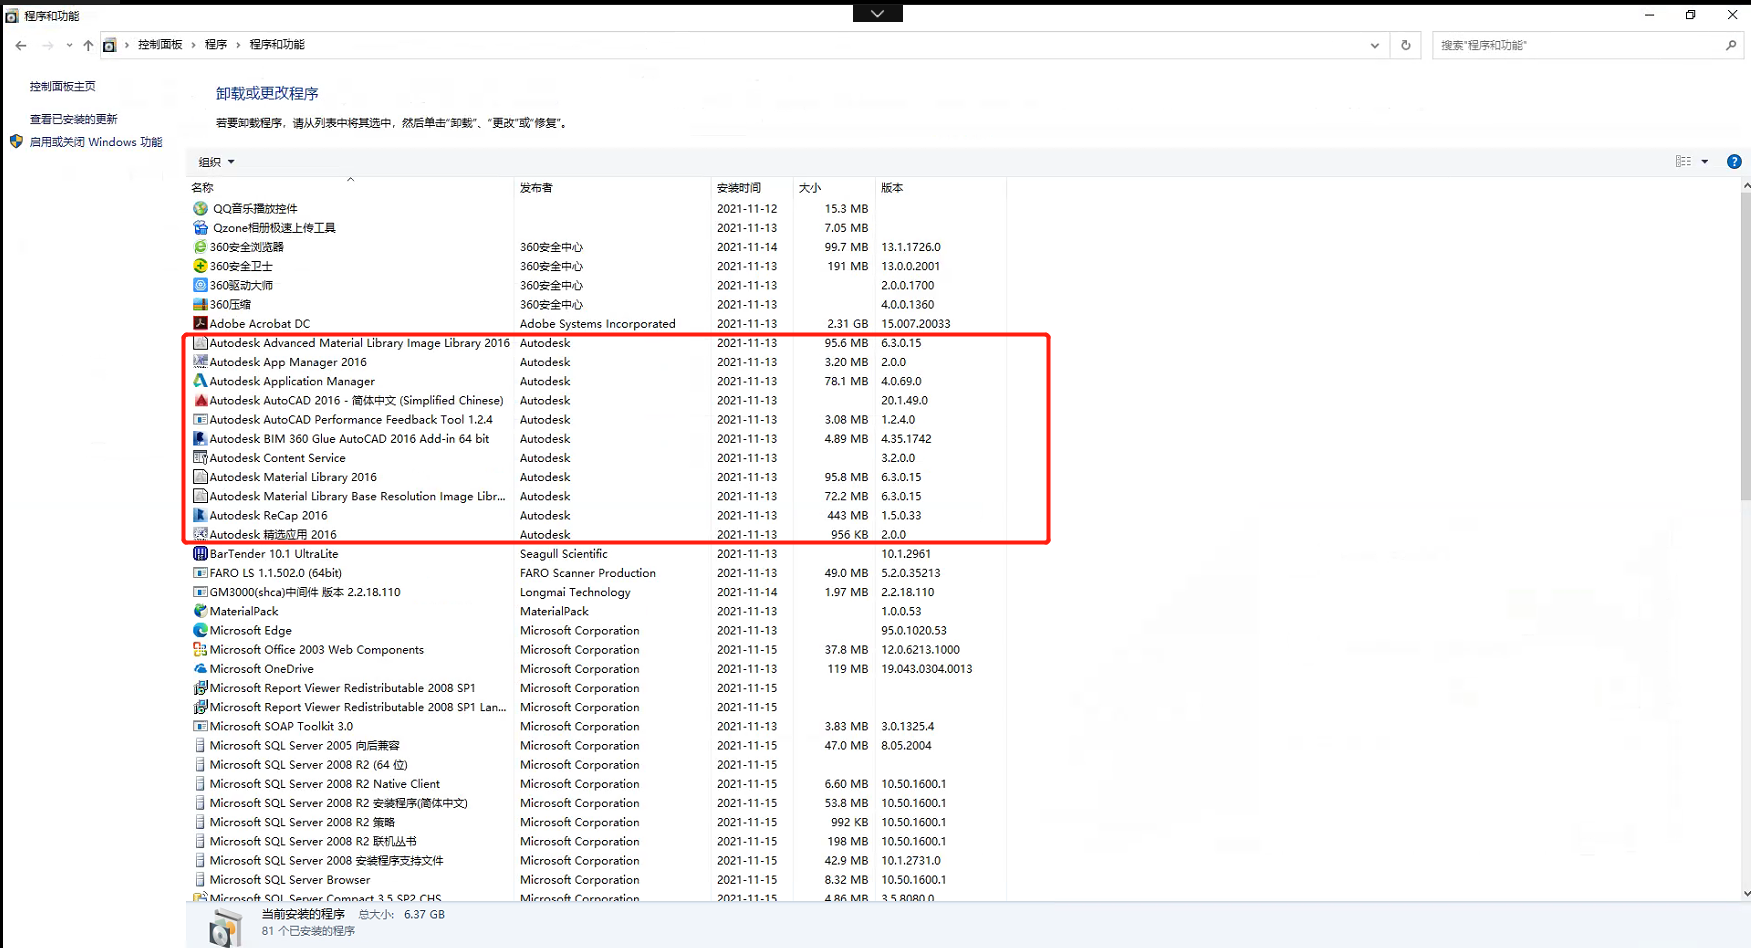The height and width of the screenshot is (948, 1751).
Task: Click the QQ音乐播放控件 program icon
Action: pyautogui.click(x=200, y=209)
